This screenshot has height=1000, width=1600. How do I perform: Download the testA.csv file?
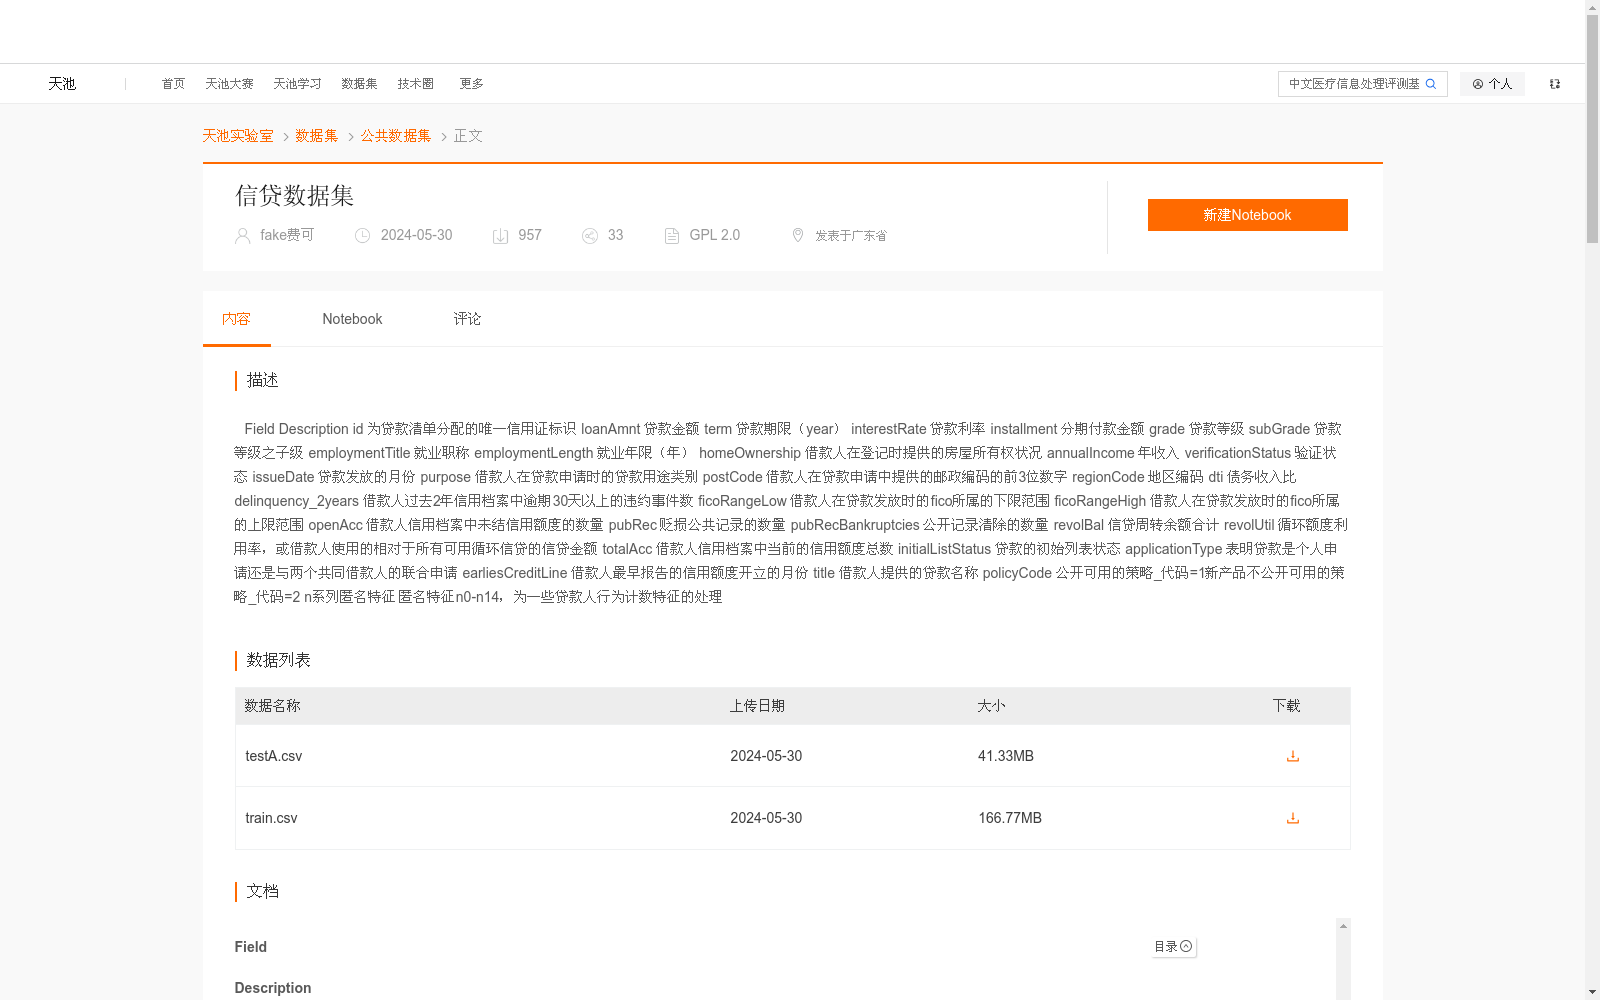coord(1292,756)
